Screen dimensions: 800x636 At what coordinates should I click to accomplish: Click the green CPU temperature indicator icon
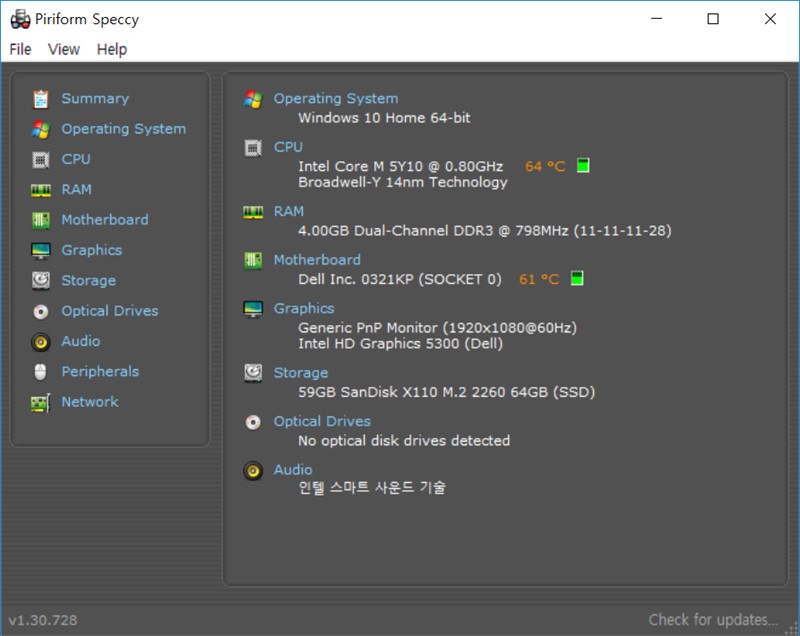[x=583, y=165]
